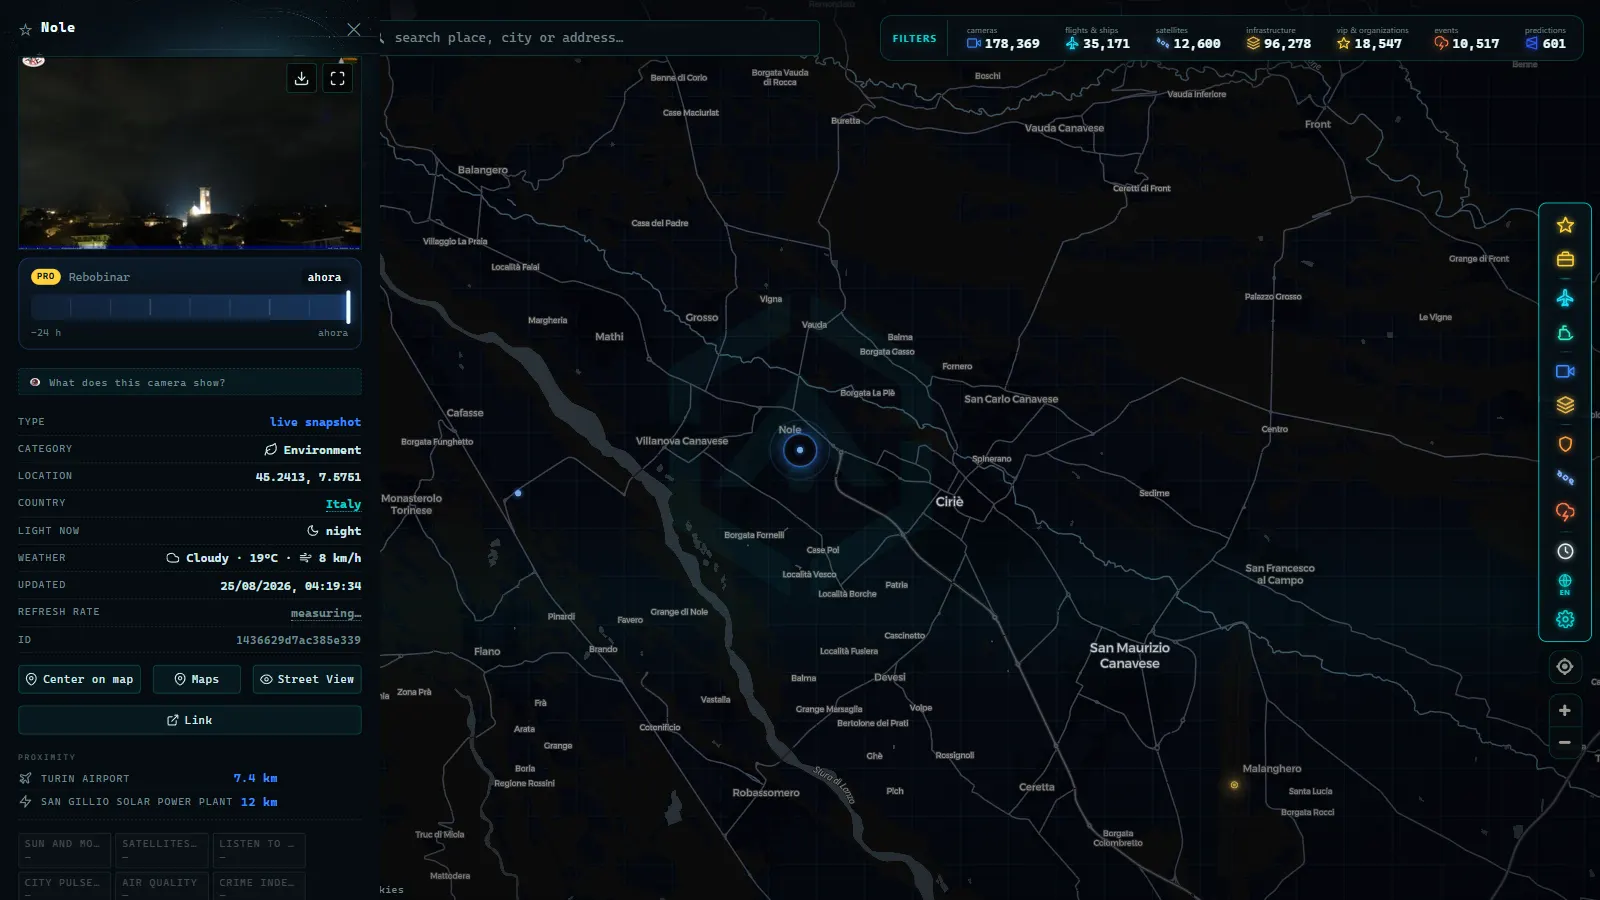Click the satellite icon in sidebar
Image resolution: width=1600 pixels, height=900 pixels.
(1565, 478)
